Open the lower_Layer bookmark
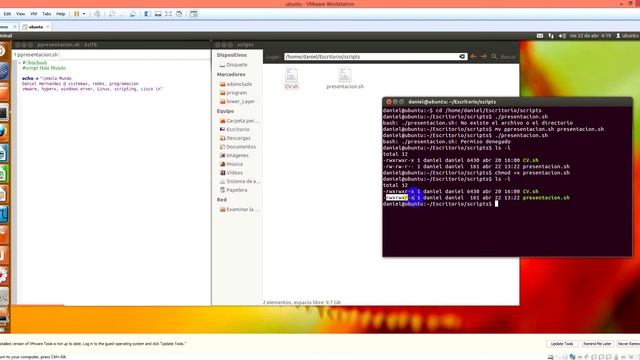640x360 pixels. (237, 101)
